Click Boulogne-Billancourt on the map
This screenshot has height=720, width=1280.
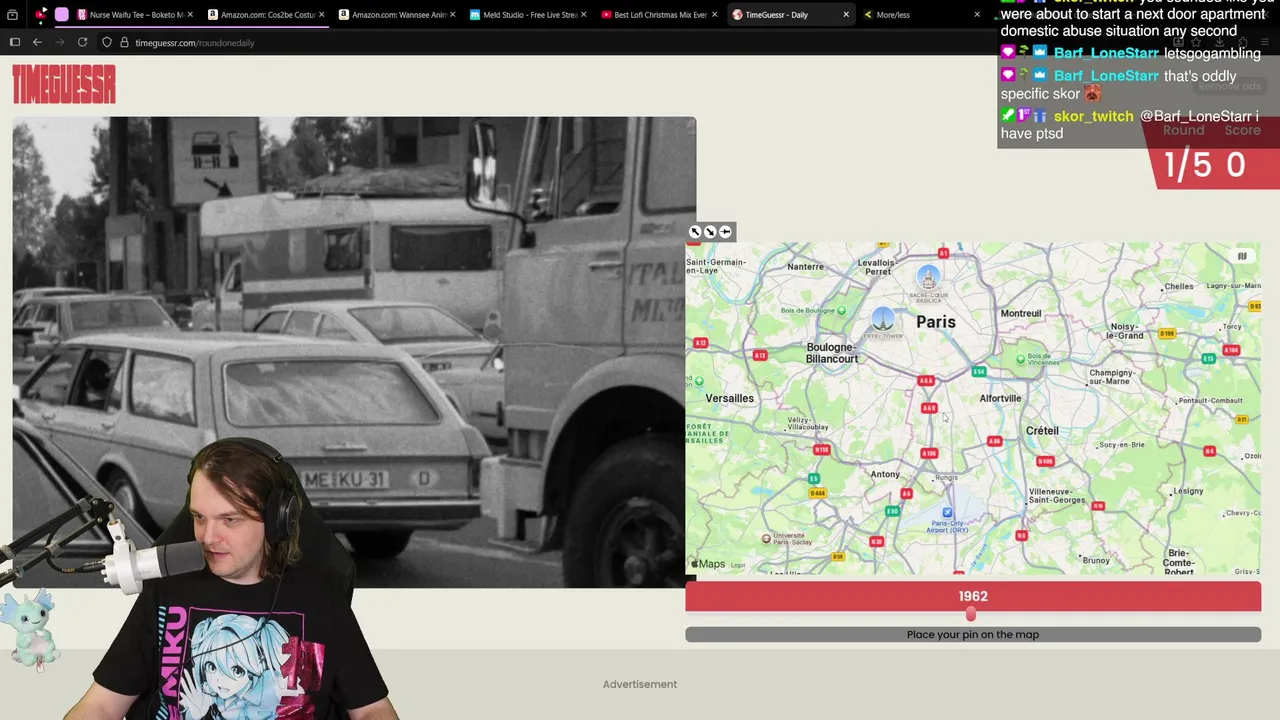[832, 353]
